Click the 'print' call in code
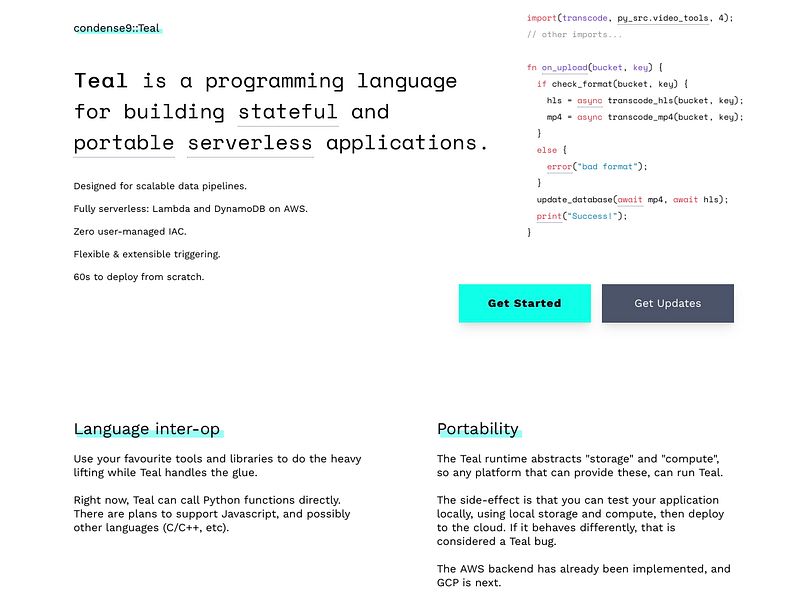800x600 pixels. [x=549, y=216]
